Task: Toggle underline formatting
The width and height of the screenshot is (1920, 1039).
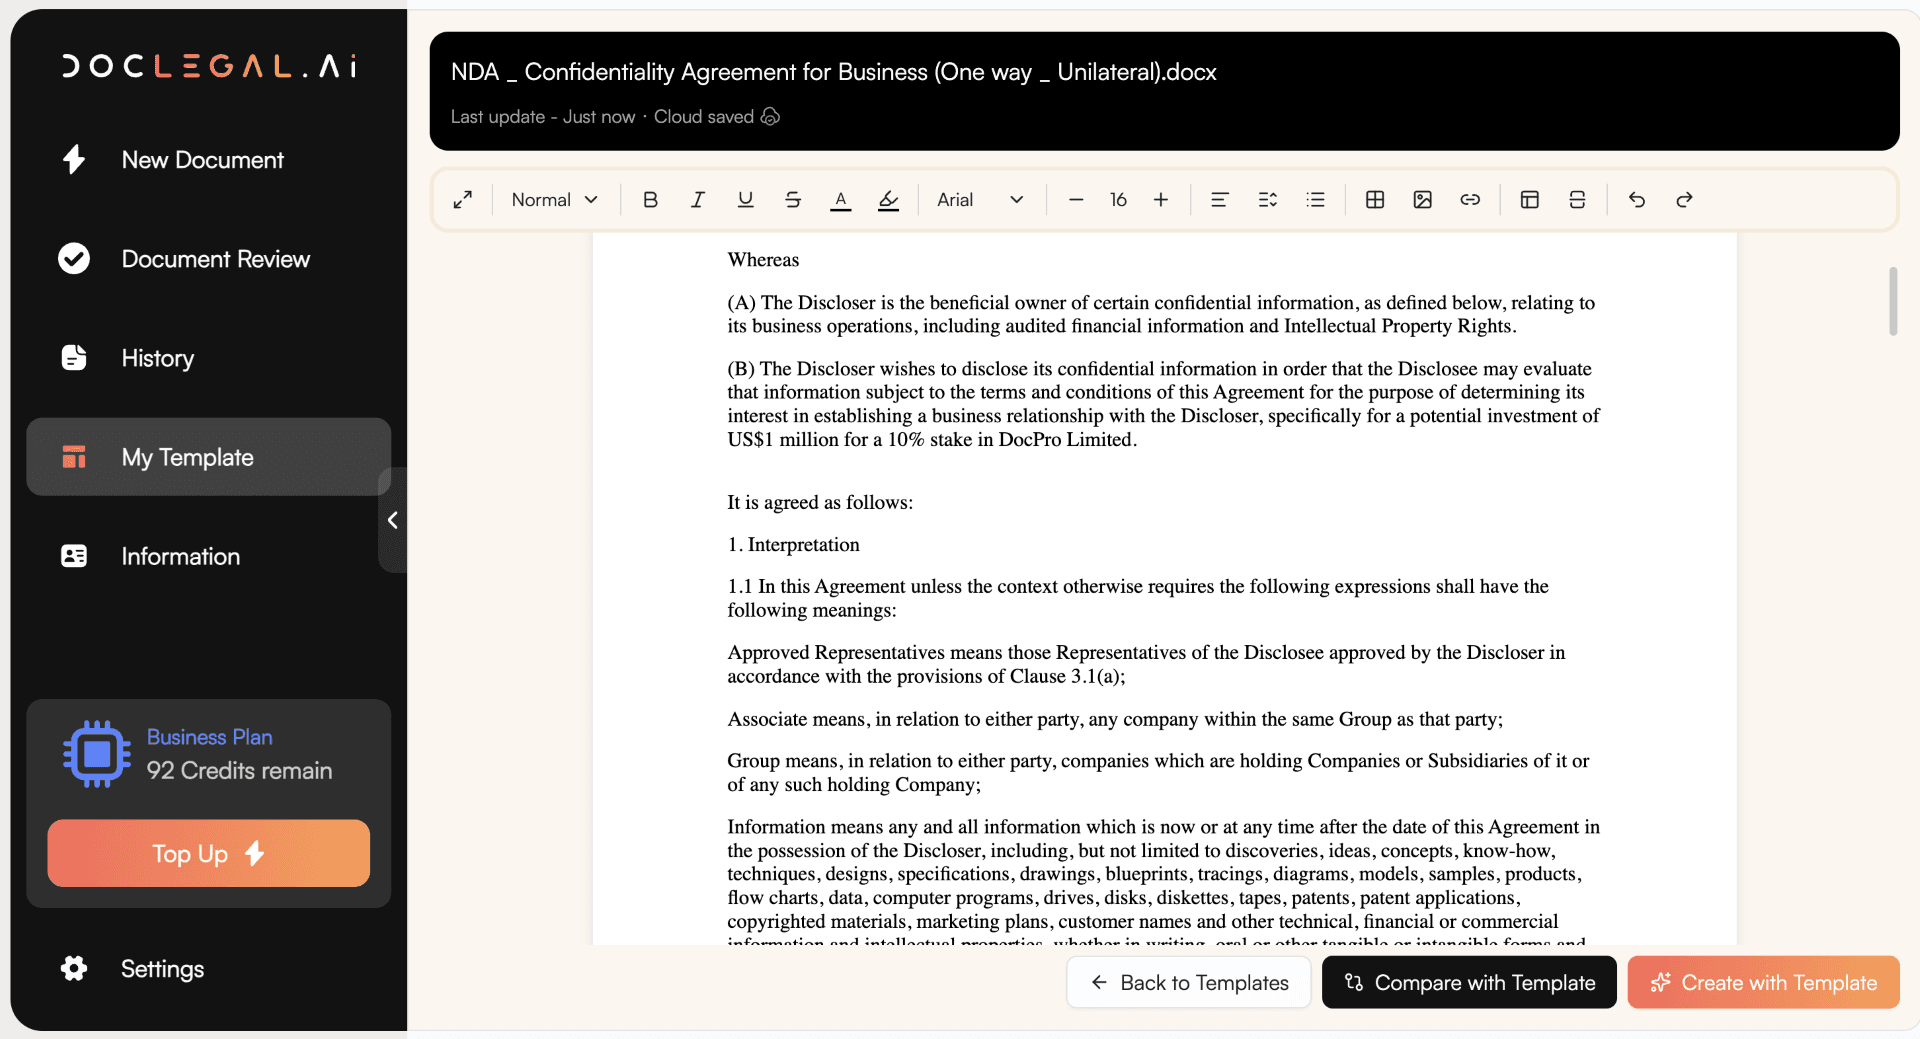Action: (x=745, y=200)
